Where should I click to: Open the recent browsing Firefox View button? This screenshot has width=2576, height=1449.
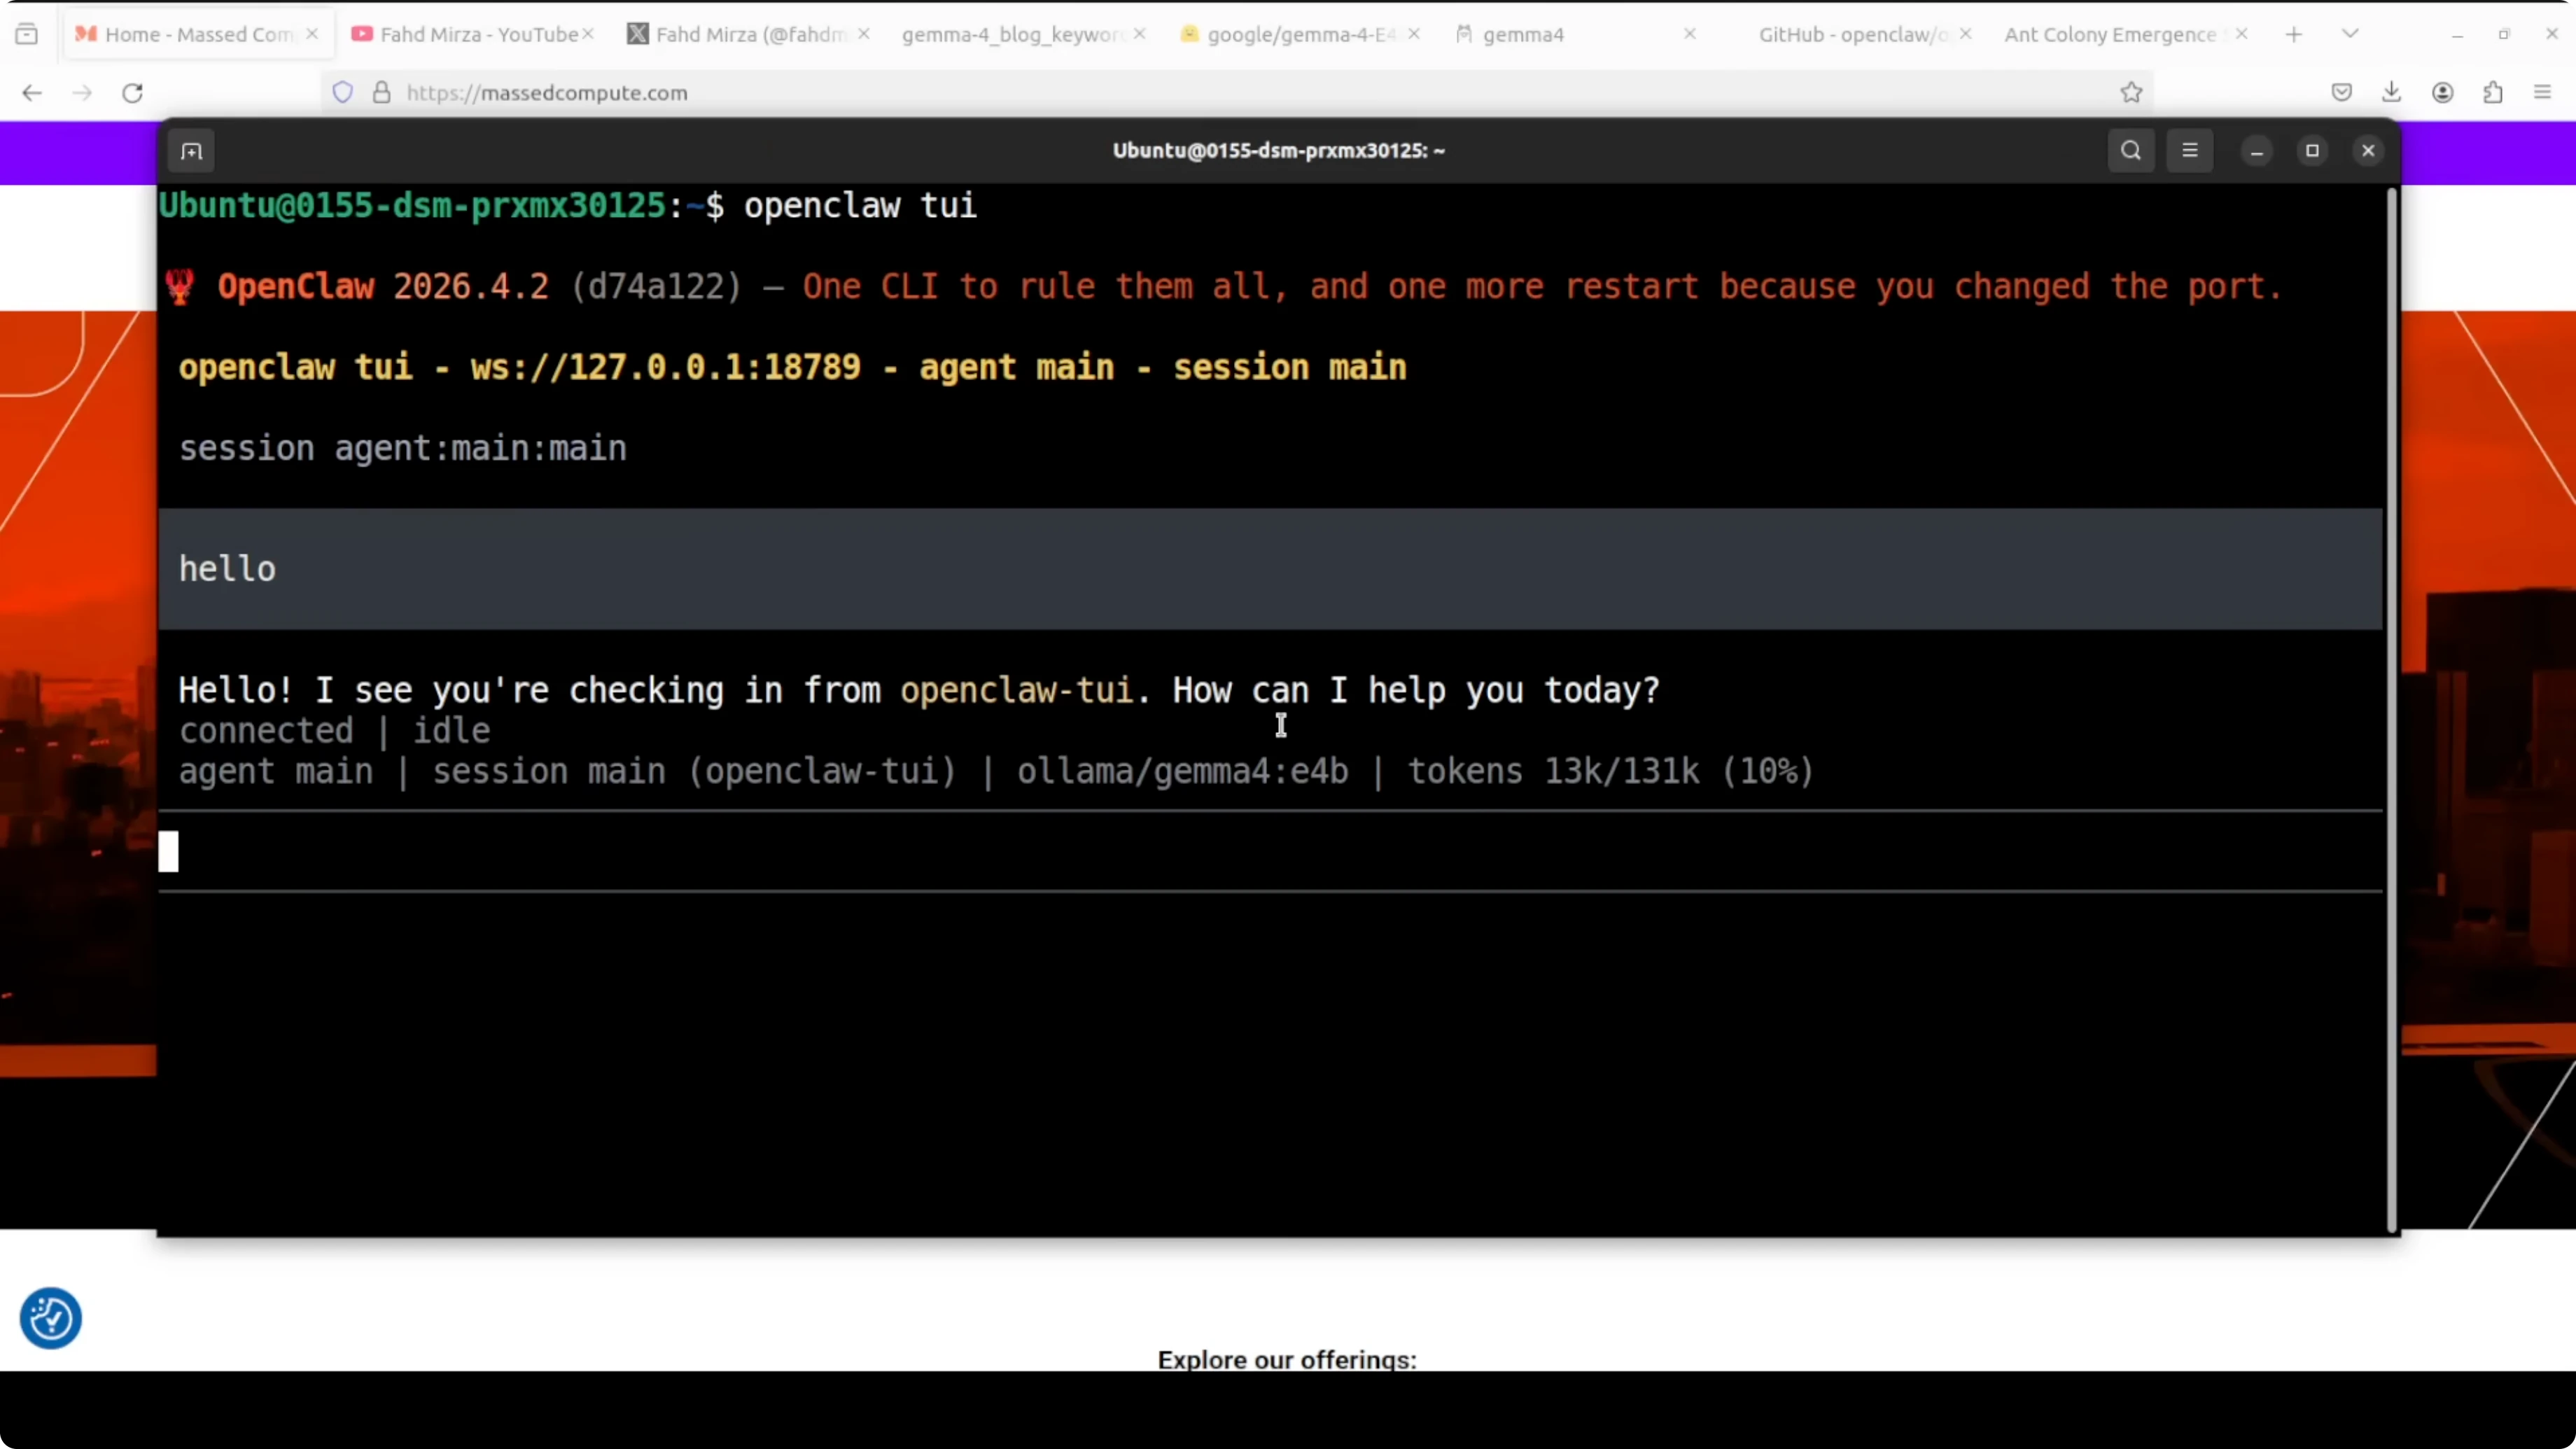[27, 34]
